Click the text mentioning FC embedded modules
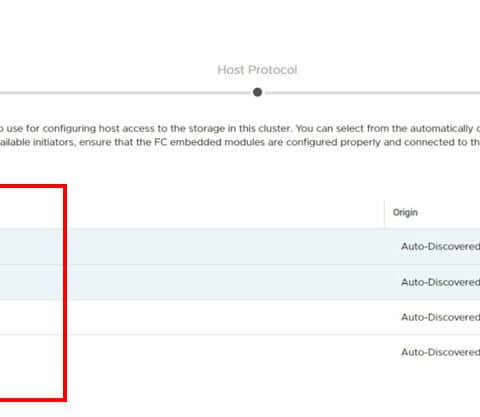This screenshot has width=480, height=417. coord(240,142)
